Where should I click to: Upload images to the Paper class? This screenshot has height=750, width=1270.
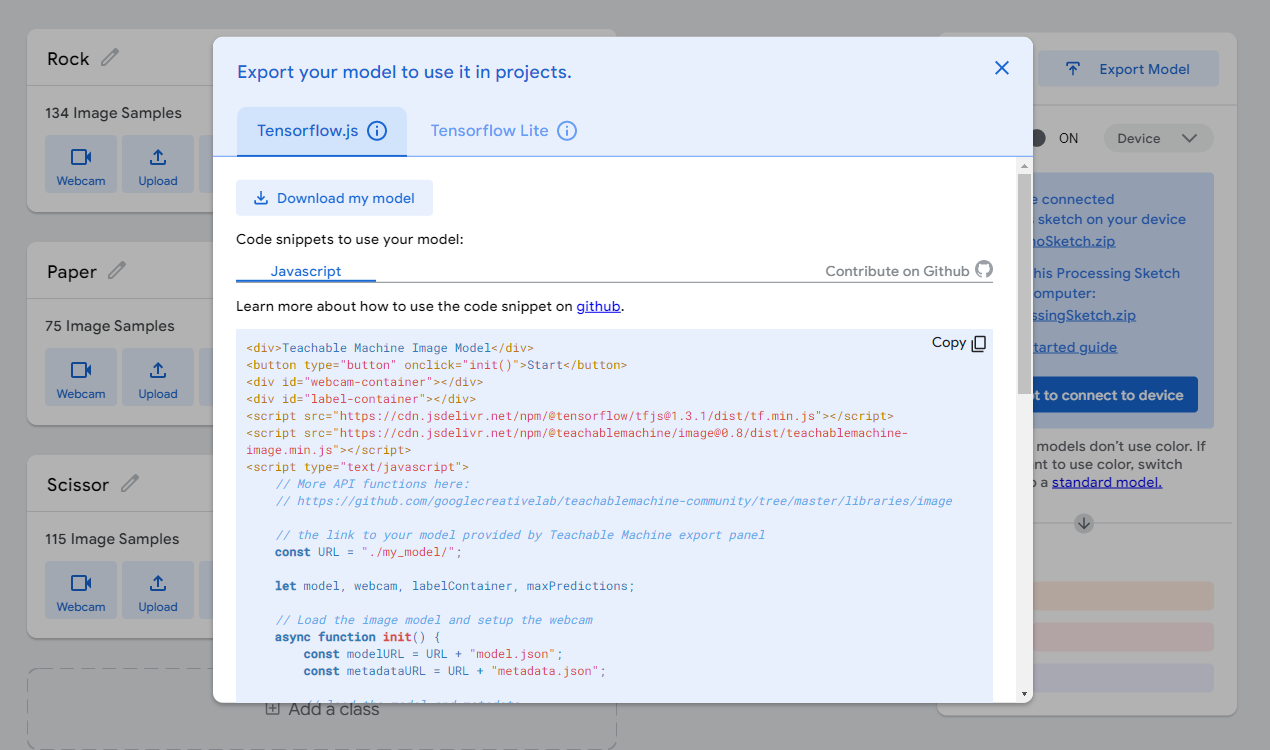pos(158,377)
